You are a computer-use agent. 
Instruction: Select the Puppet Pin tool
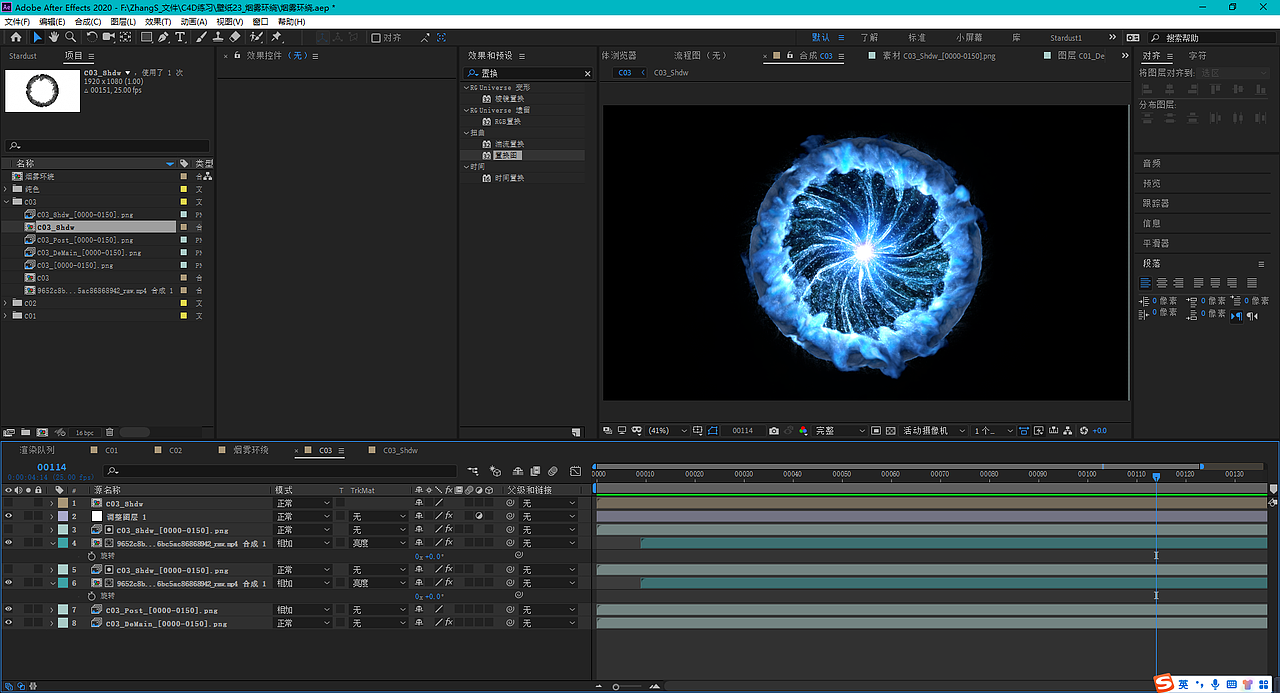(x=276, y=37)
